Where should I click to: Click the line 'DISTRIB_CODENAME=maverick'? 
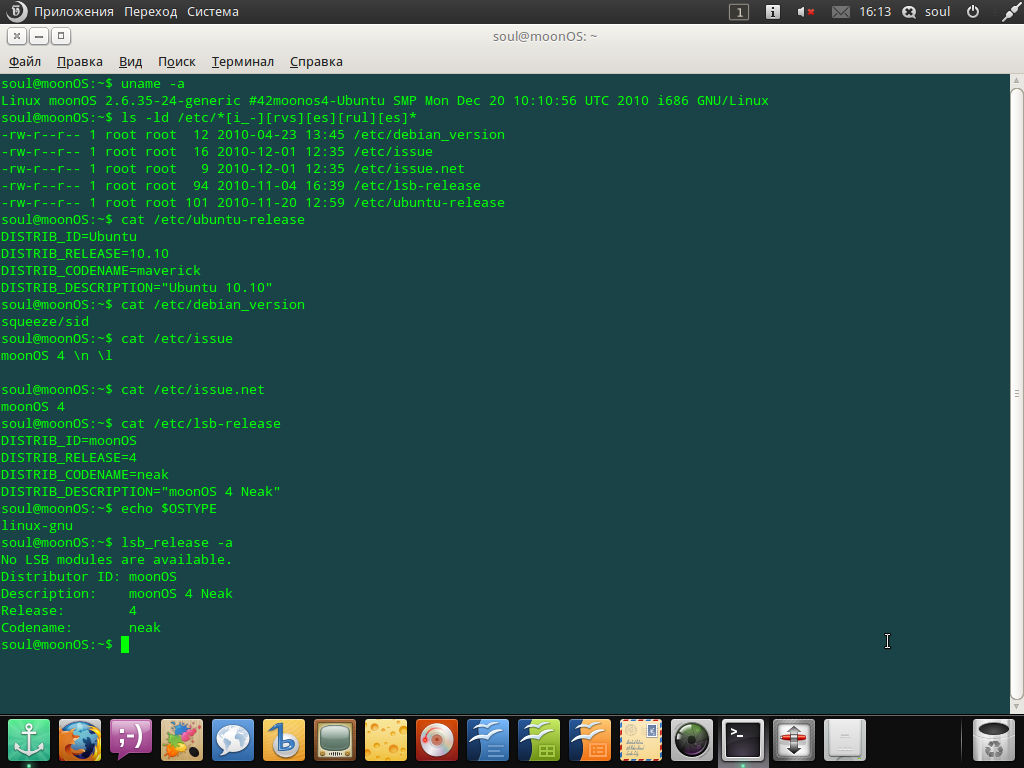pyautogui.click(x=101, y=270)
